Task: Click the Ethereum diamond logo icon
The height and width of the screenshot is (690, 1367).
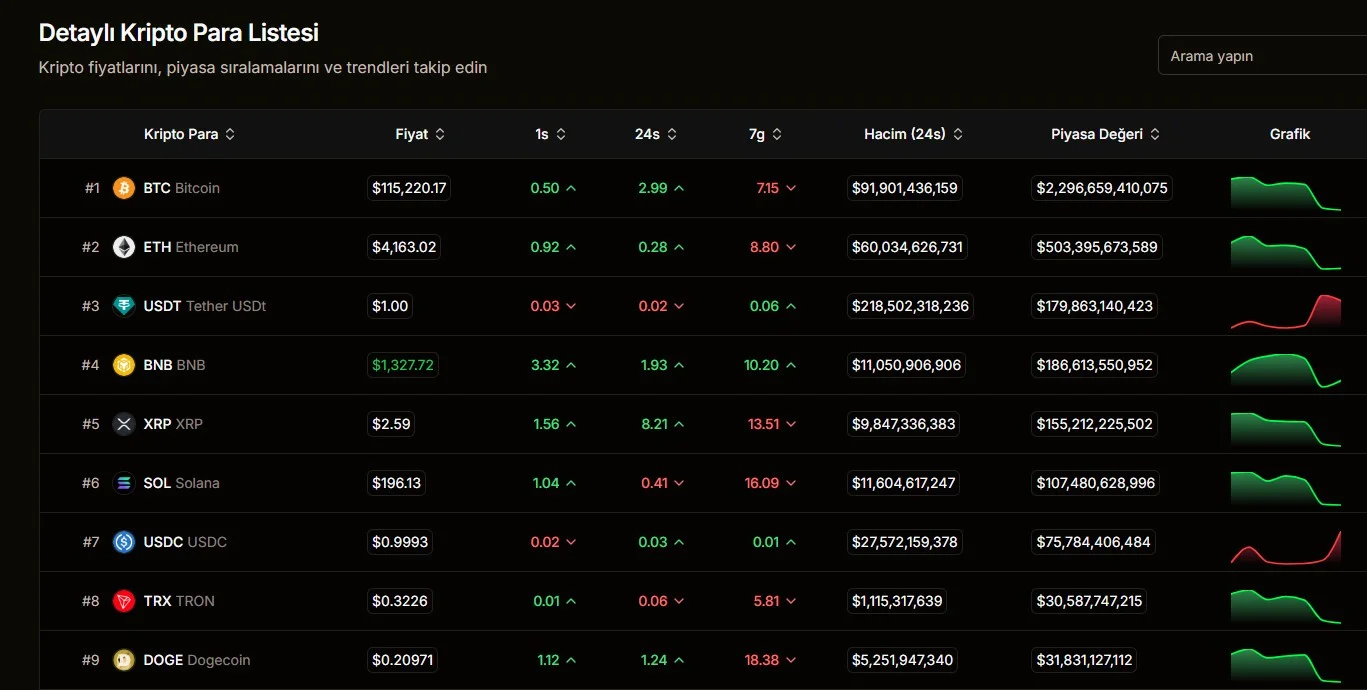Action: 124,247
